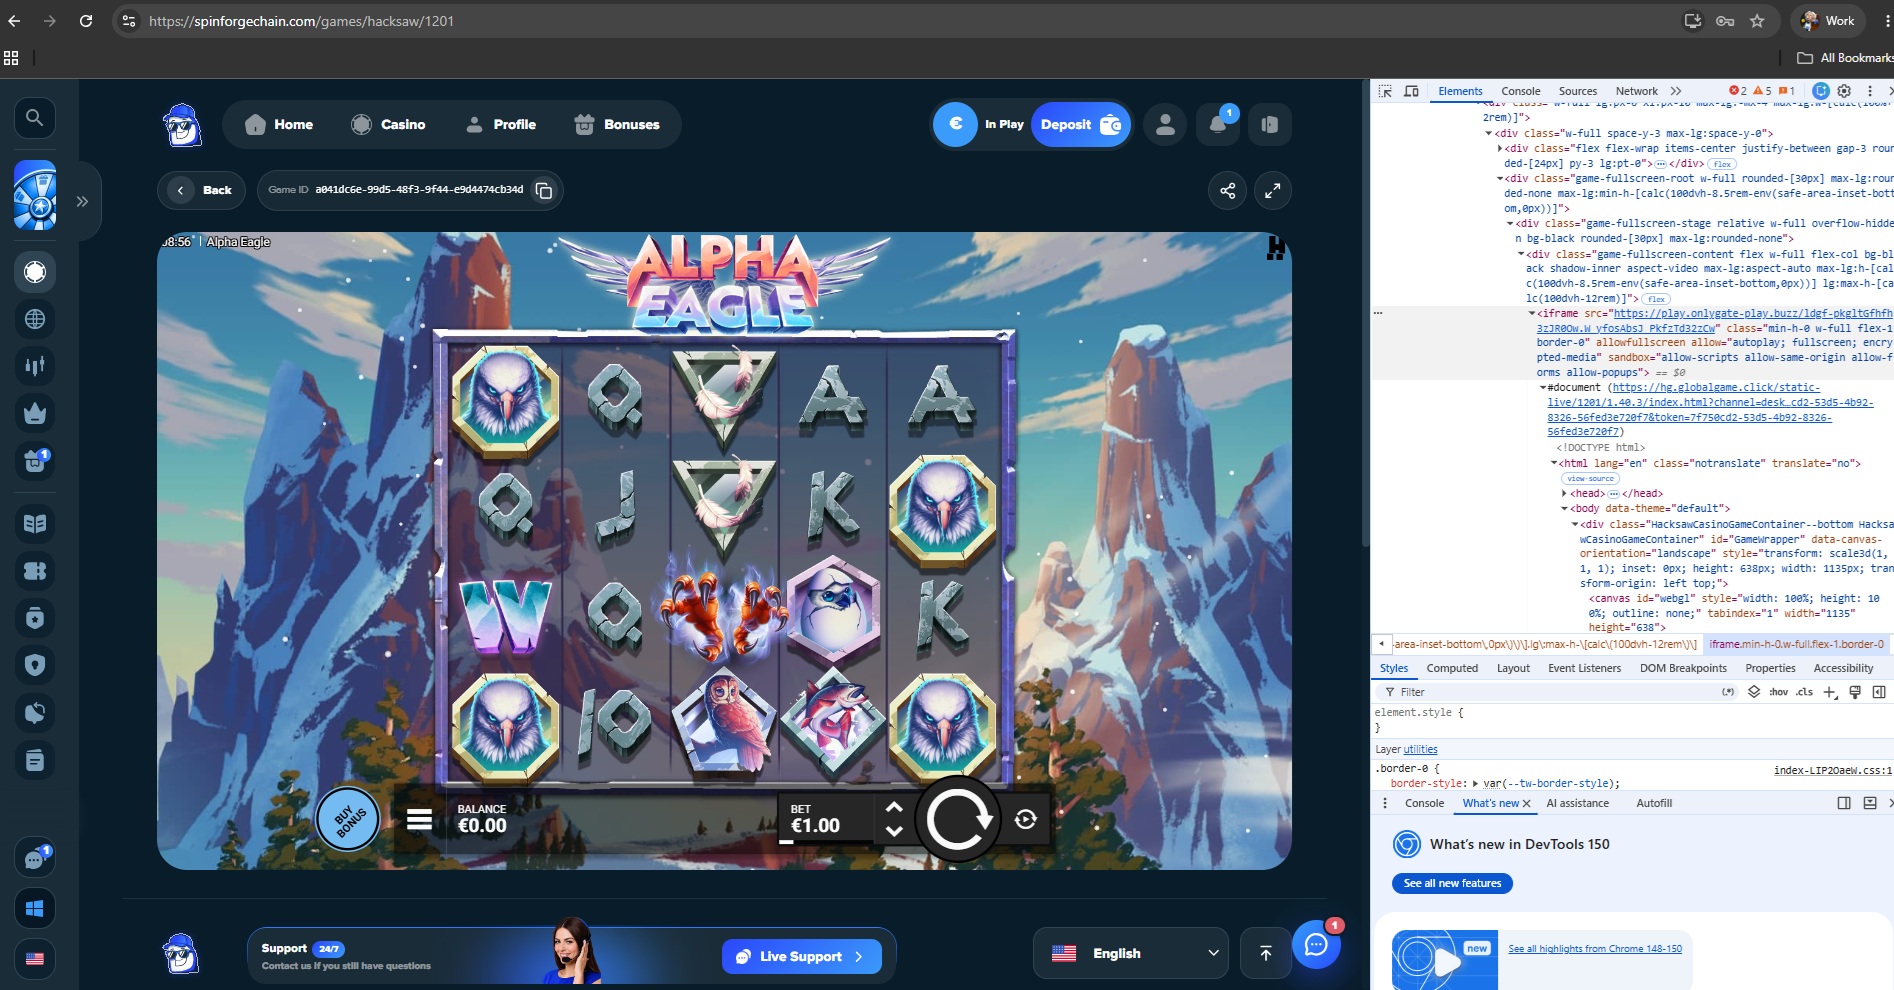Open the Event Listeners tab
1894x990 pixels.
pyautogui.click(x=1584, y=668)
